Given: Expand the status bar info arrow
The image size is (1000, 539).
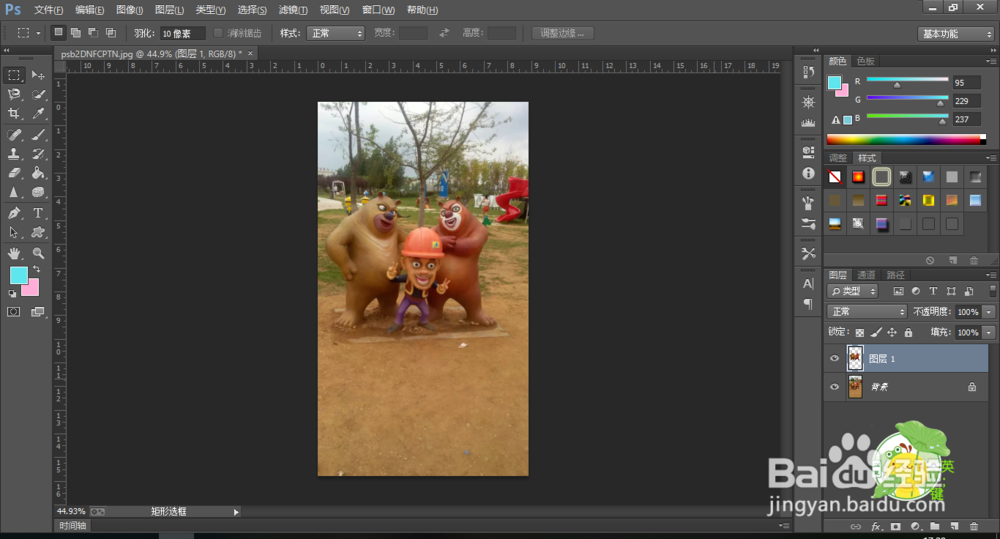Looking at the screenshot, I should tap(236, 512).
